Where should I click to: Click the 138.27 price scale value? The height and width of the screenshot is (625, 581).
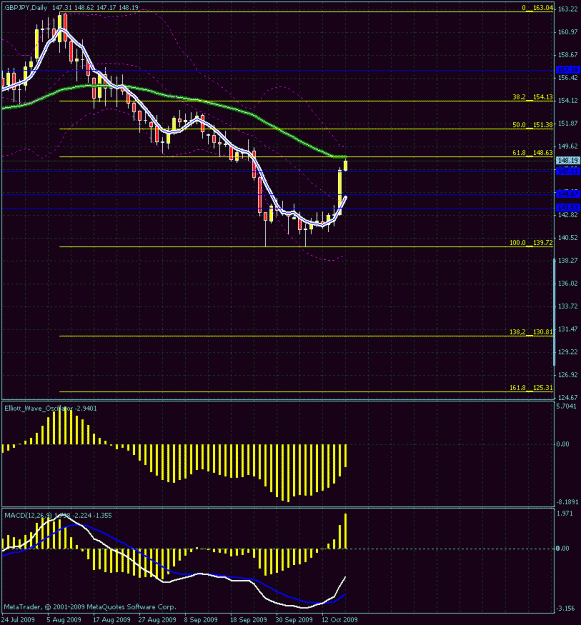[x=568, y=260]
